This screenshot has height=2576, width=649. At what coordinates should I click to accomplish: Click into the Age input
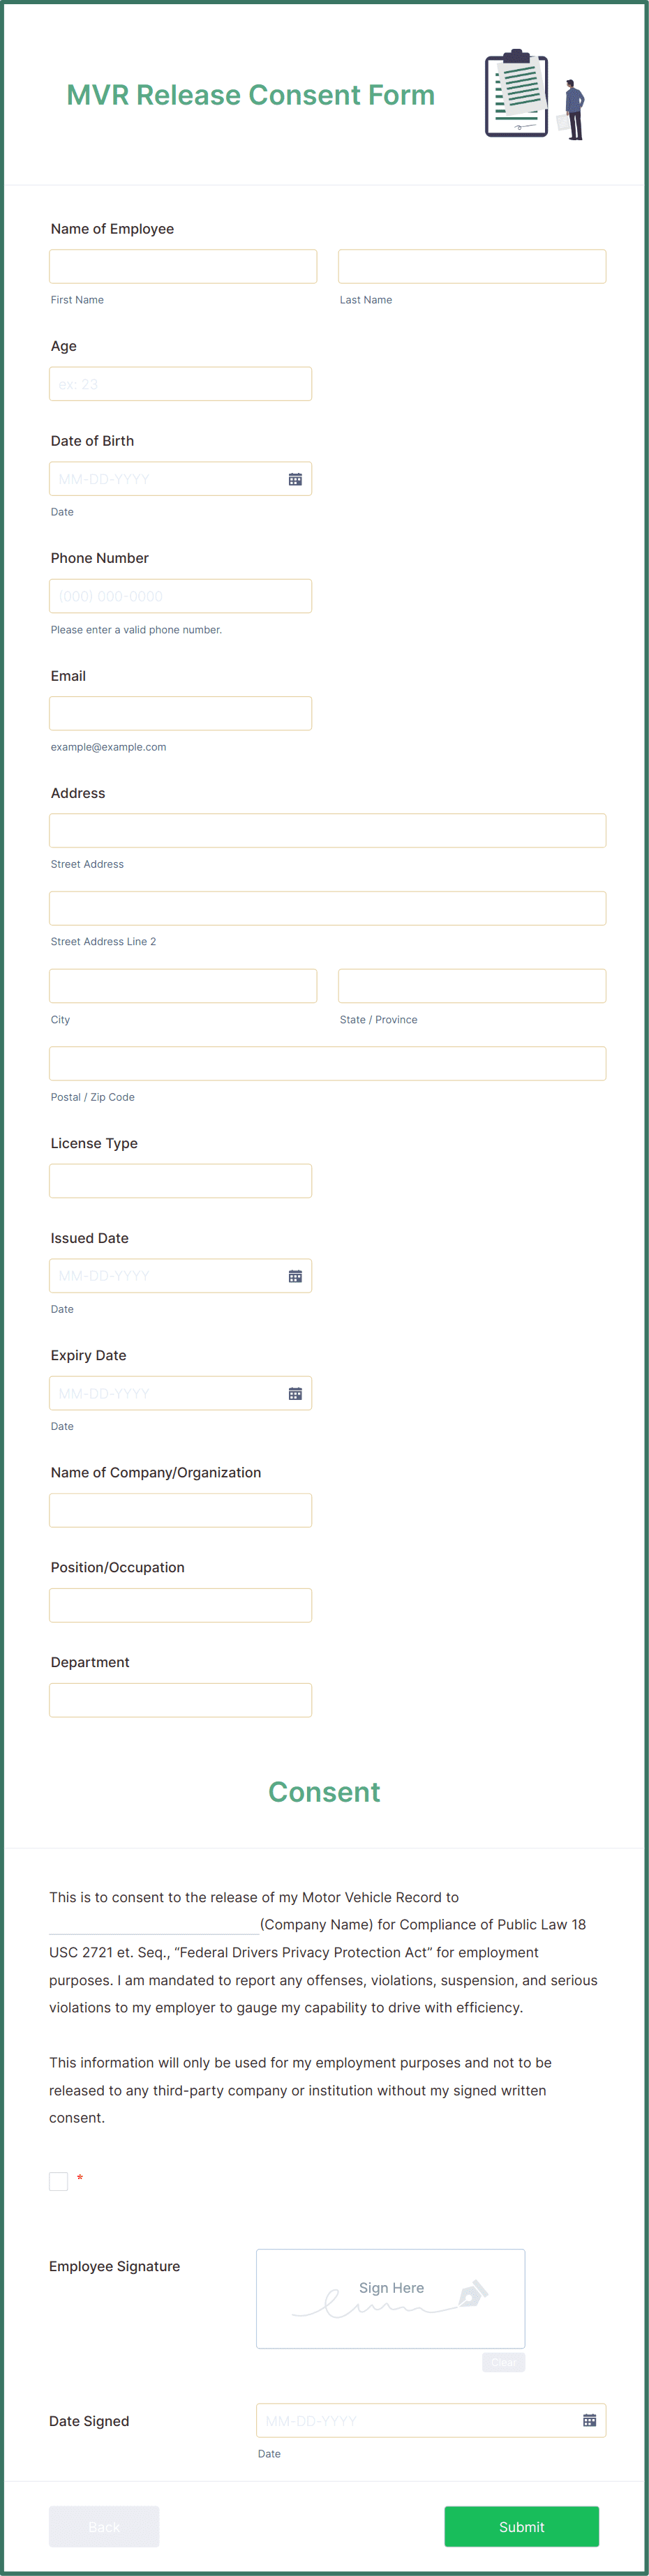tap(180, 384)
